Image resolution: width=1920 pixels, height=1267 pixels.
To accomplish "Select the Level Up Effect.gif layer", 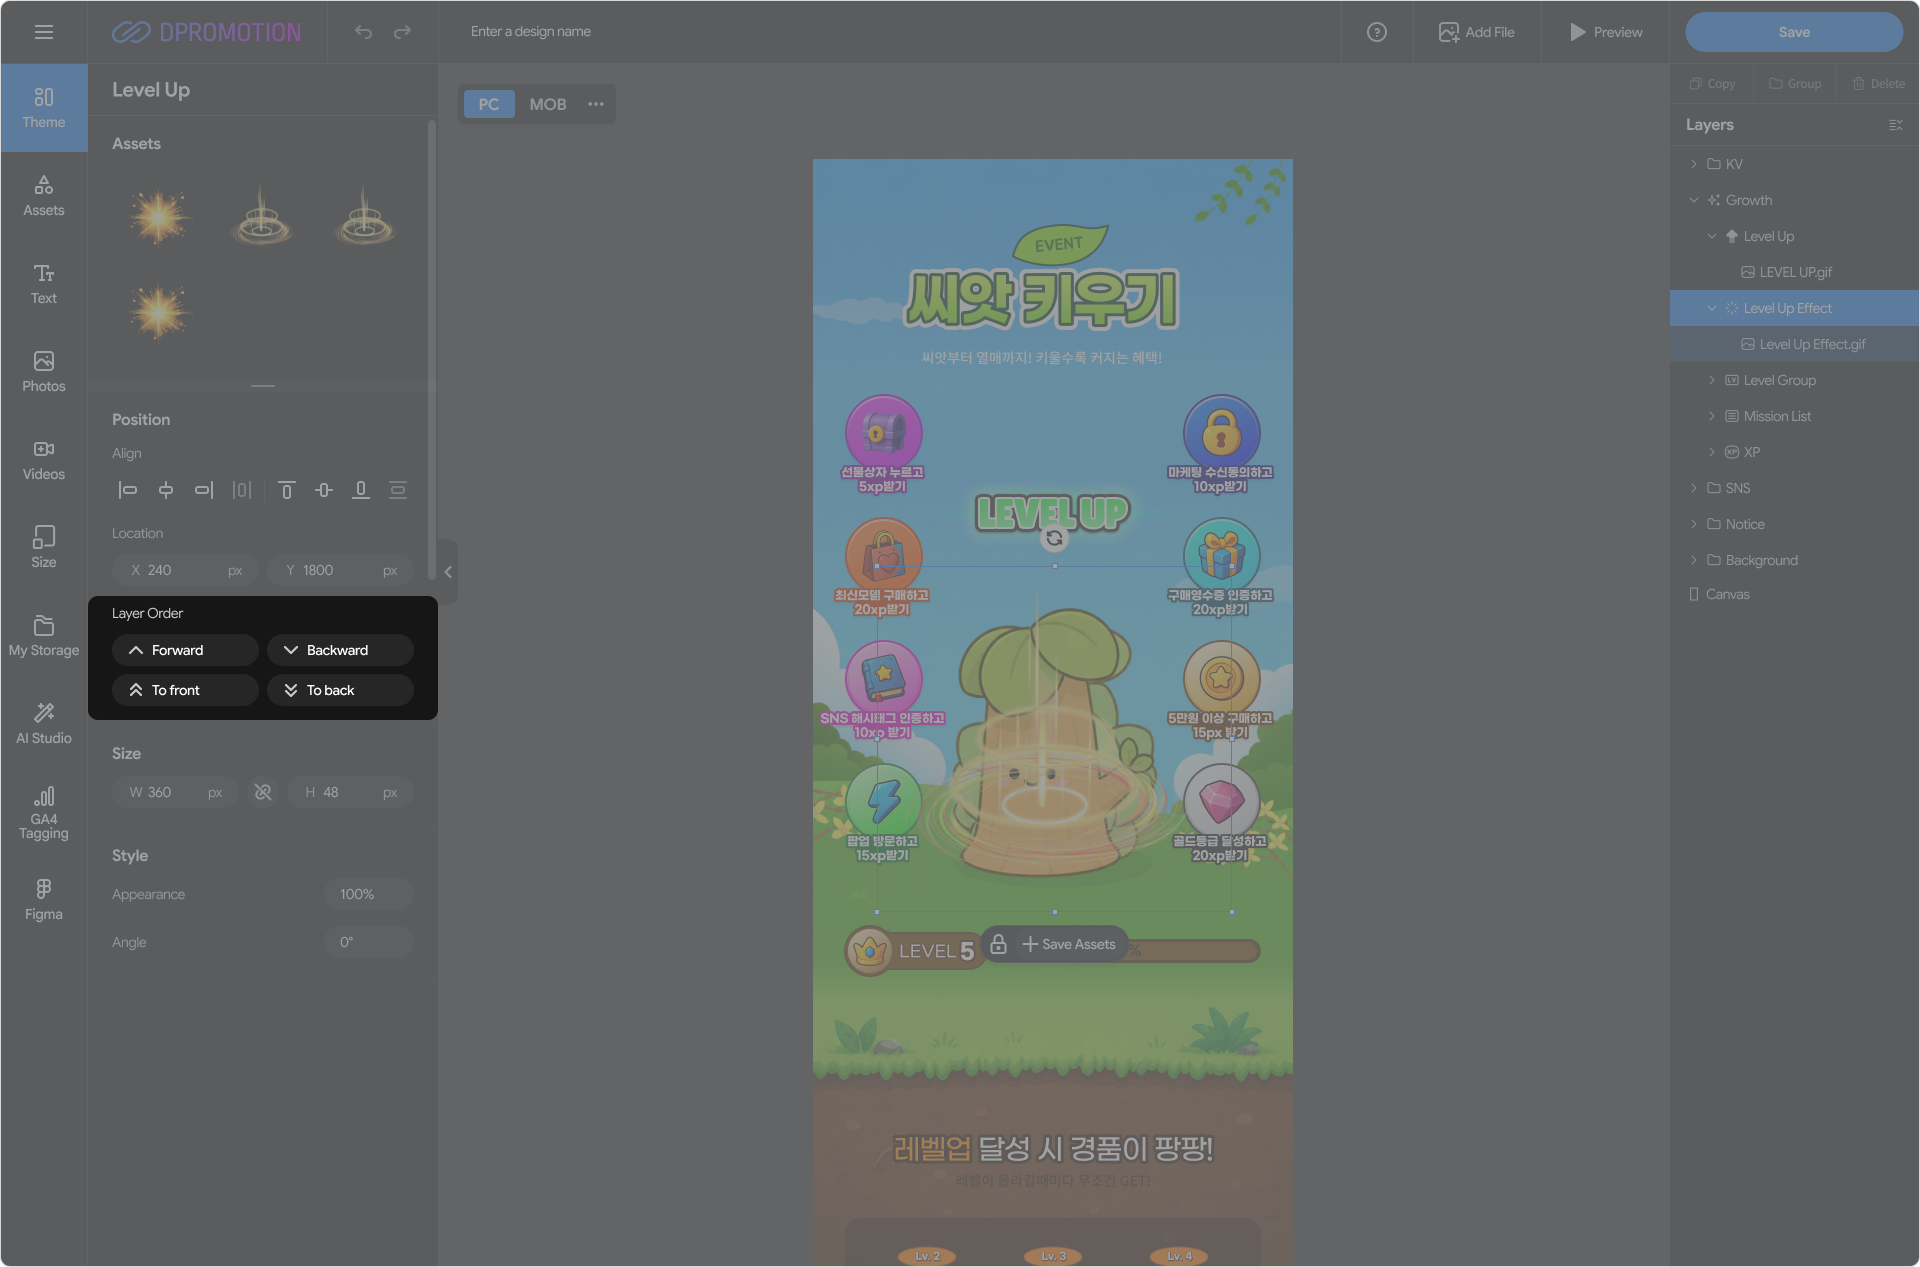I will point(1794,344).
